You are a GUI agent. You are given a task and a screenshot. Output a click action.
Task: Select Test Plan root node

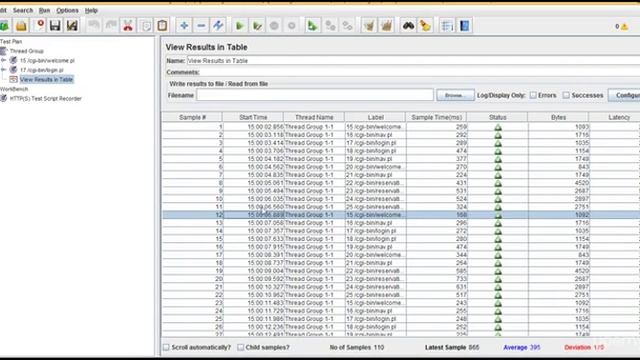[11, 42]
